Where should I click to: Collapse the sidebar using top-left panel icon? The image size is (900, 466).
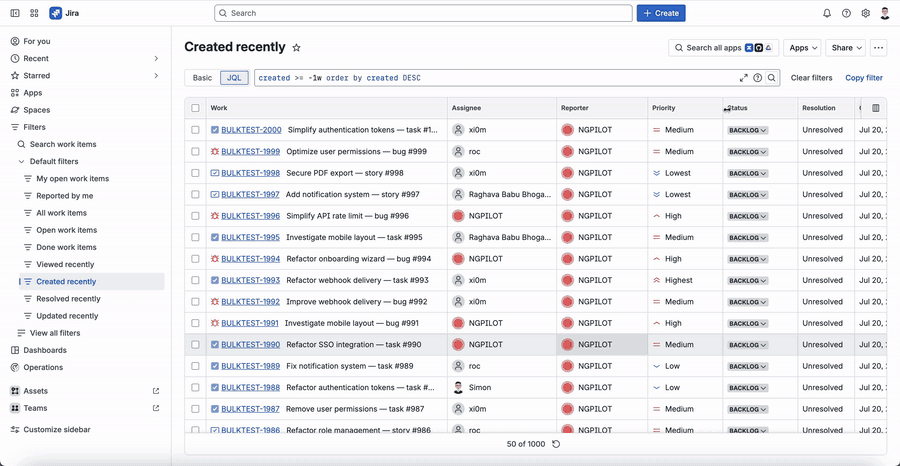[x=15, y=13]
